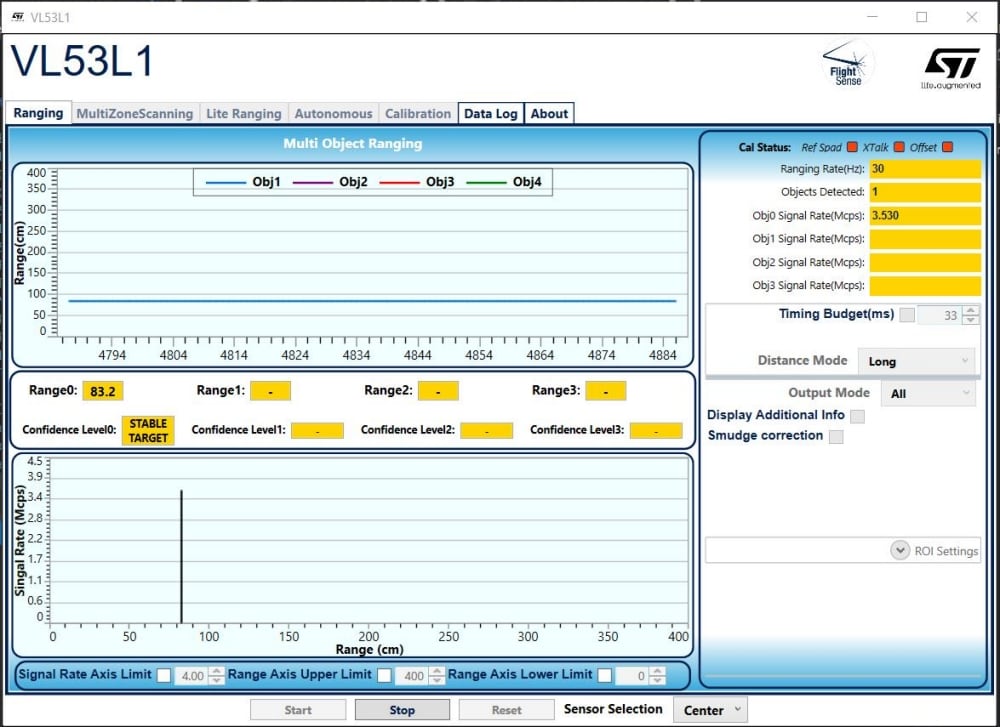Viewport: 1000px width, 727px height.
Task: Click the ST app icon in title bar
Action: pos(18,17)
